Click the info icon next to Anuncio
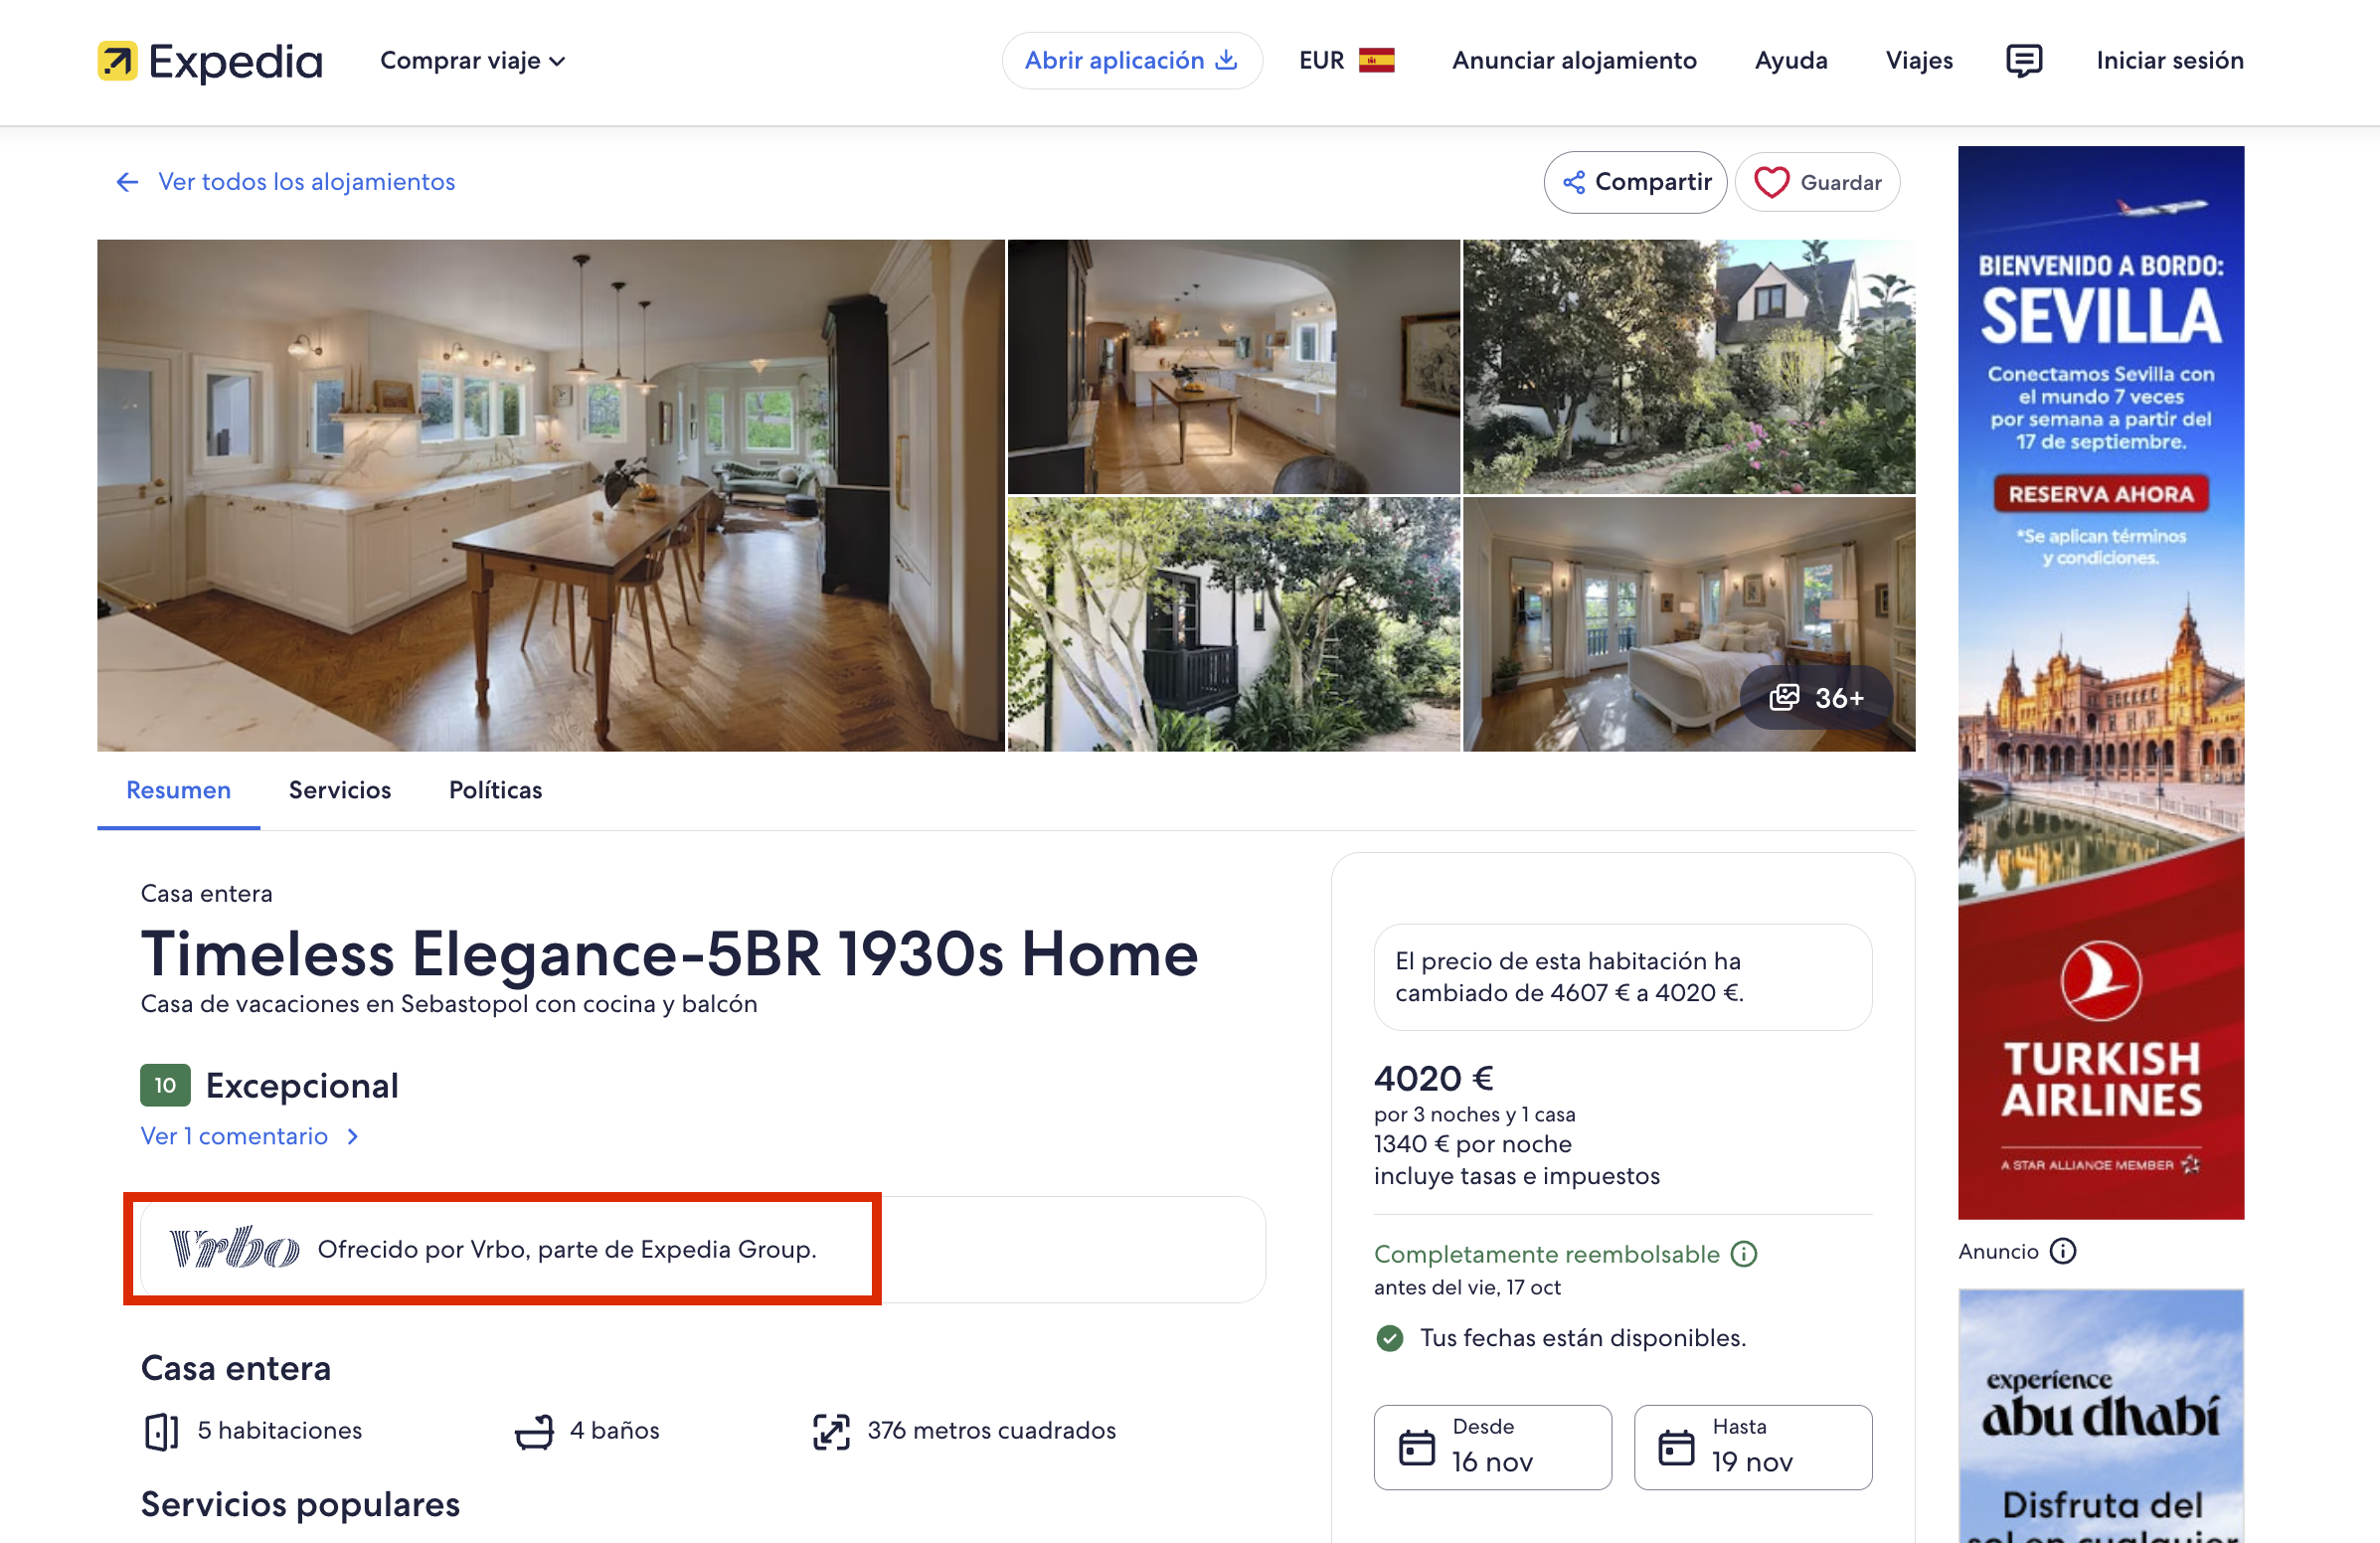 (x=2062, y=1251)
